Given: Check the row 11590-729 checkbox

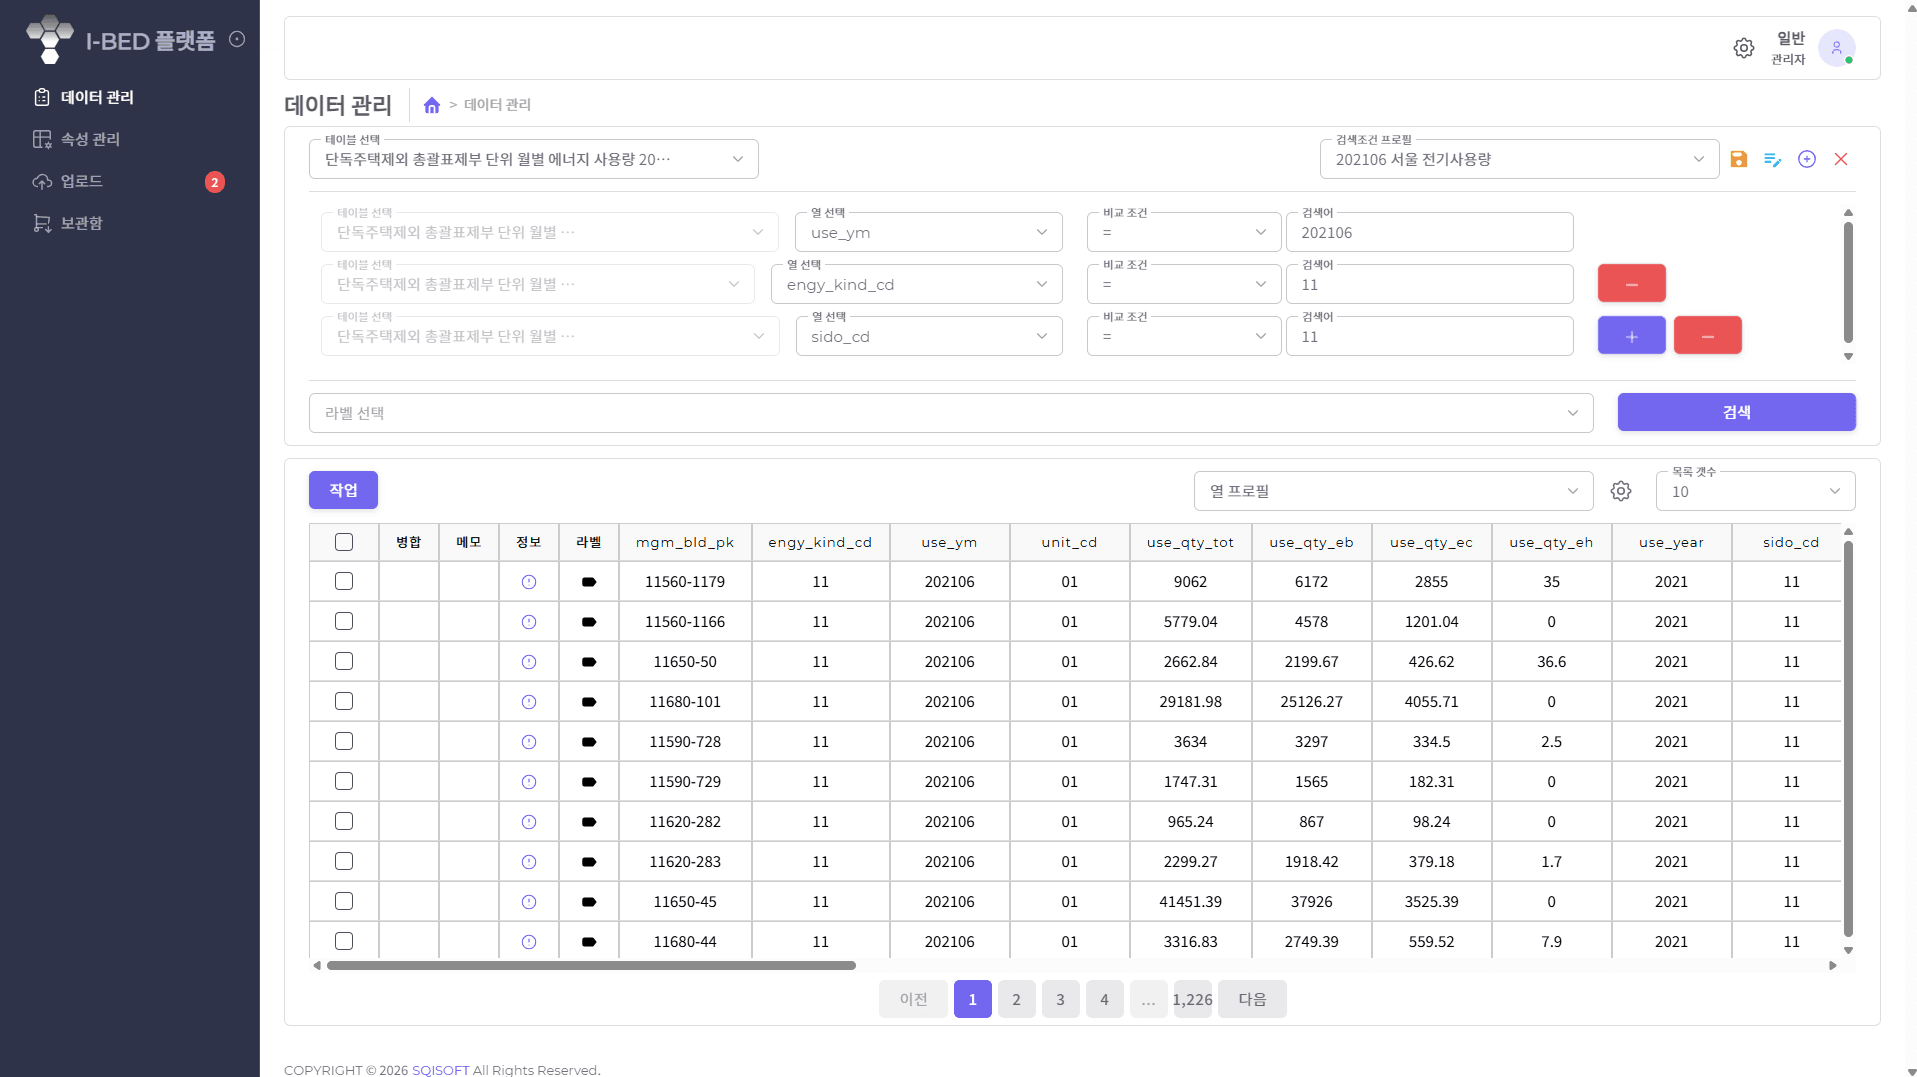Looking at the screenshot, I should click(x=344, y=781).
